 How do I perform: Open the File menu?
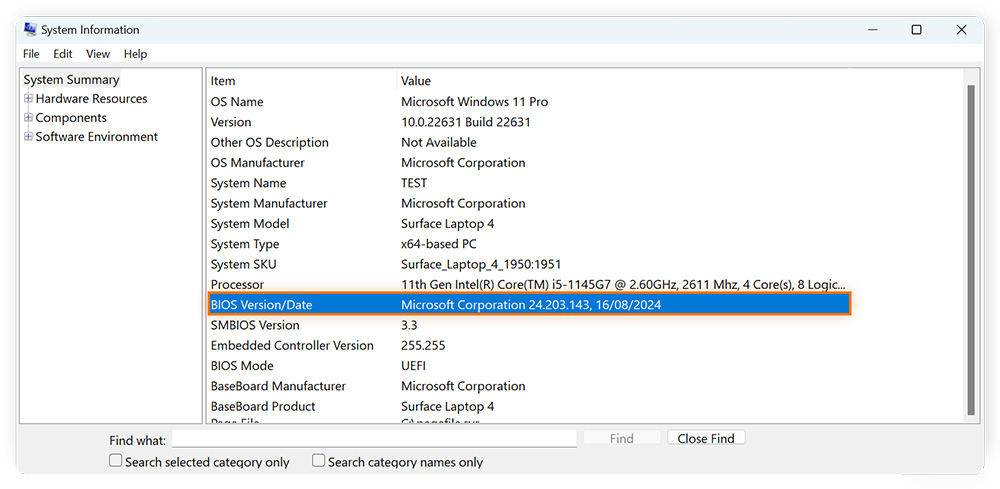coord(31,54)
